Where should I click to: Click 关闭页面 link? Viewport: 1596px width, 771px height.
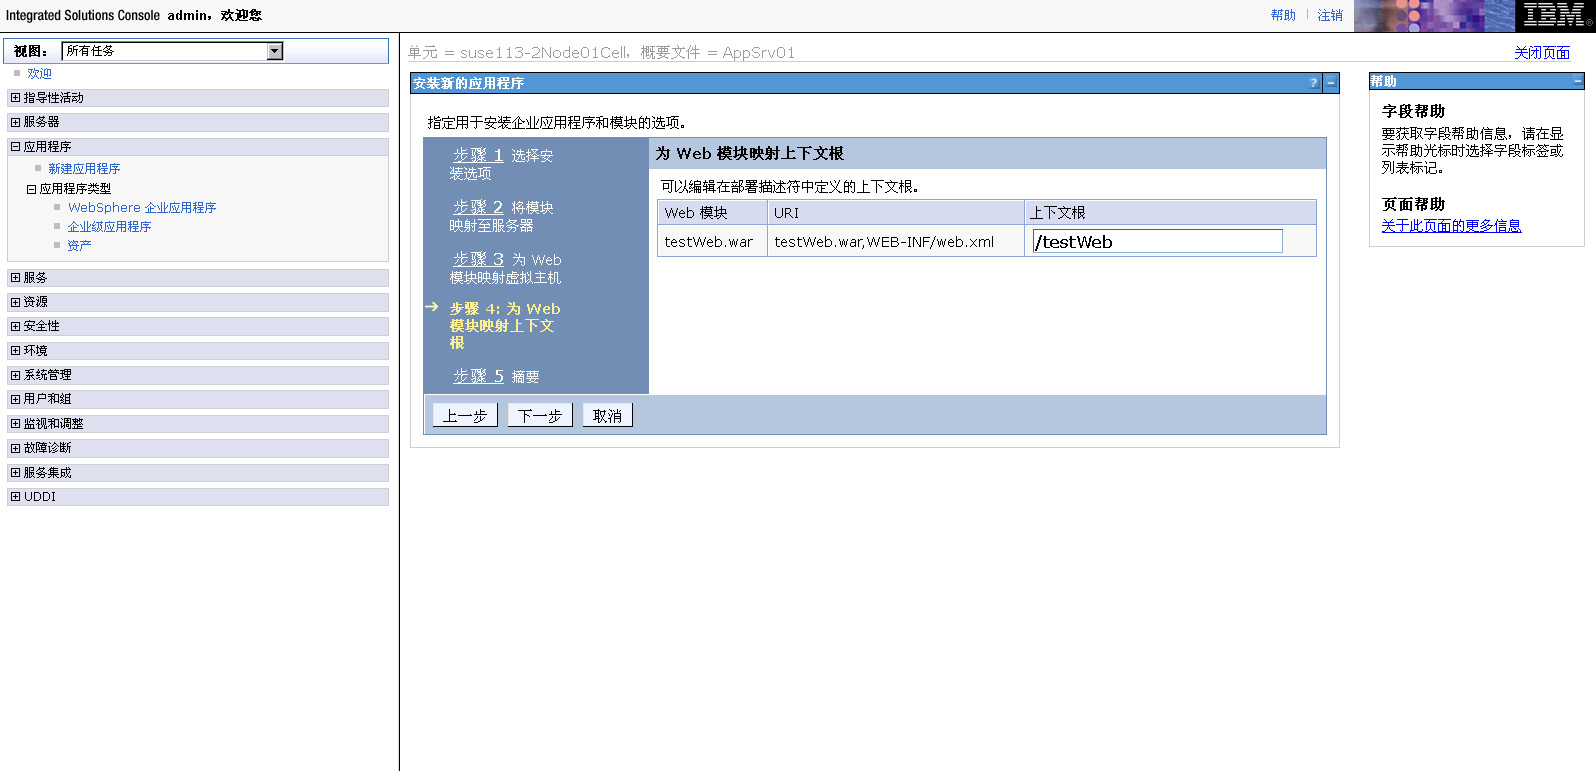pos(1542,53)
